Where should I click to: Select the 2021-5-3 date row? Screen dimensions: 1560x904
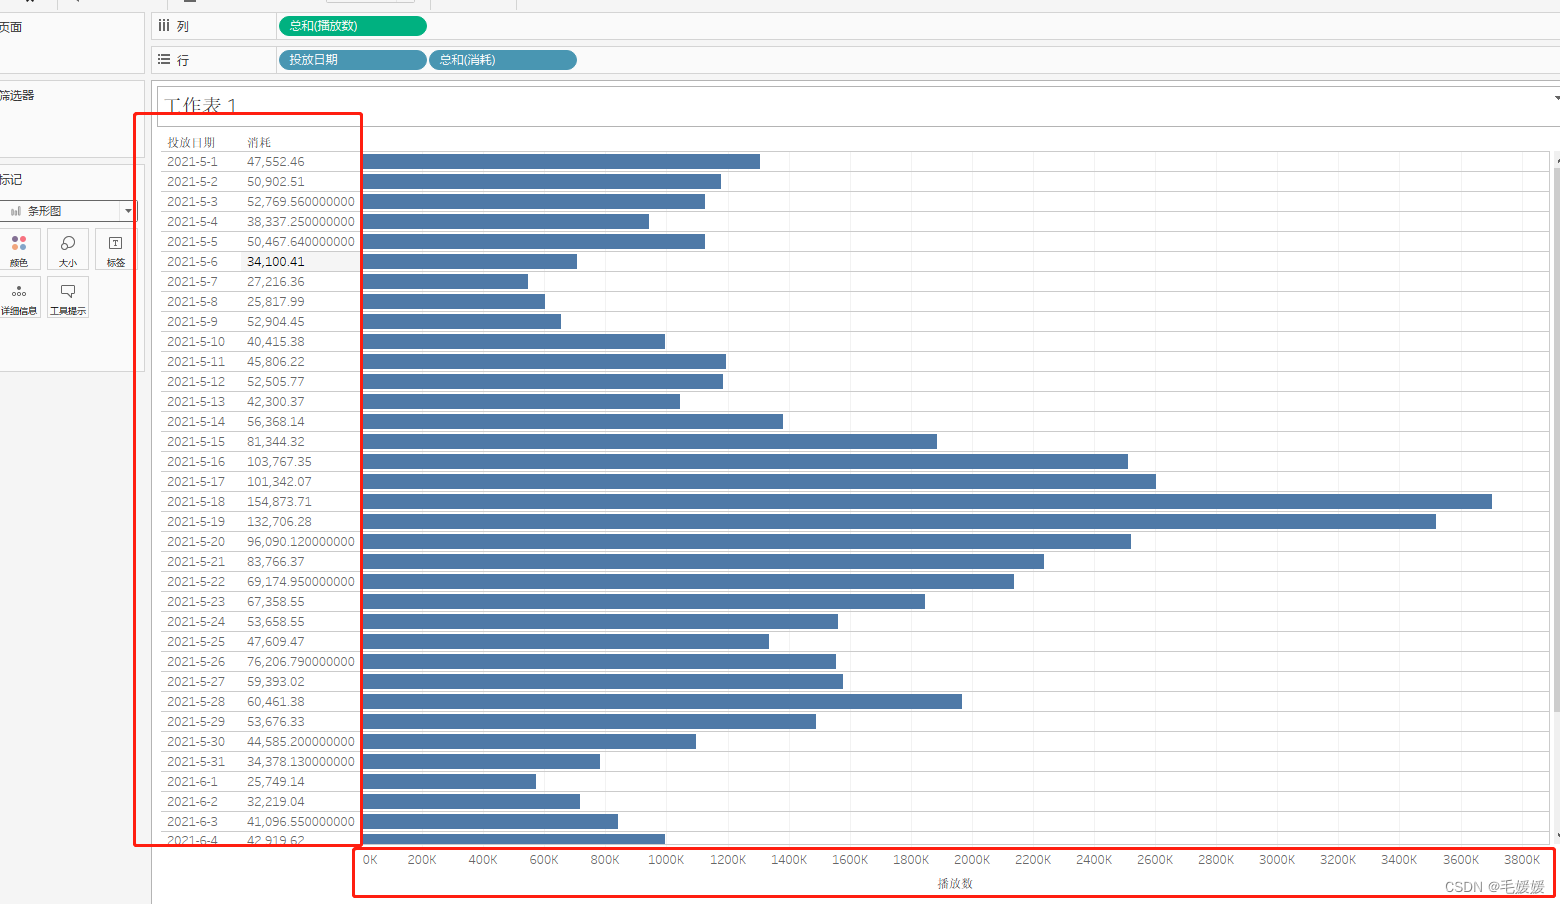192,201
